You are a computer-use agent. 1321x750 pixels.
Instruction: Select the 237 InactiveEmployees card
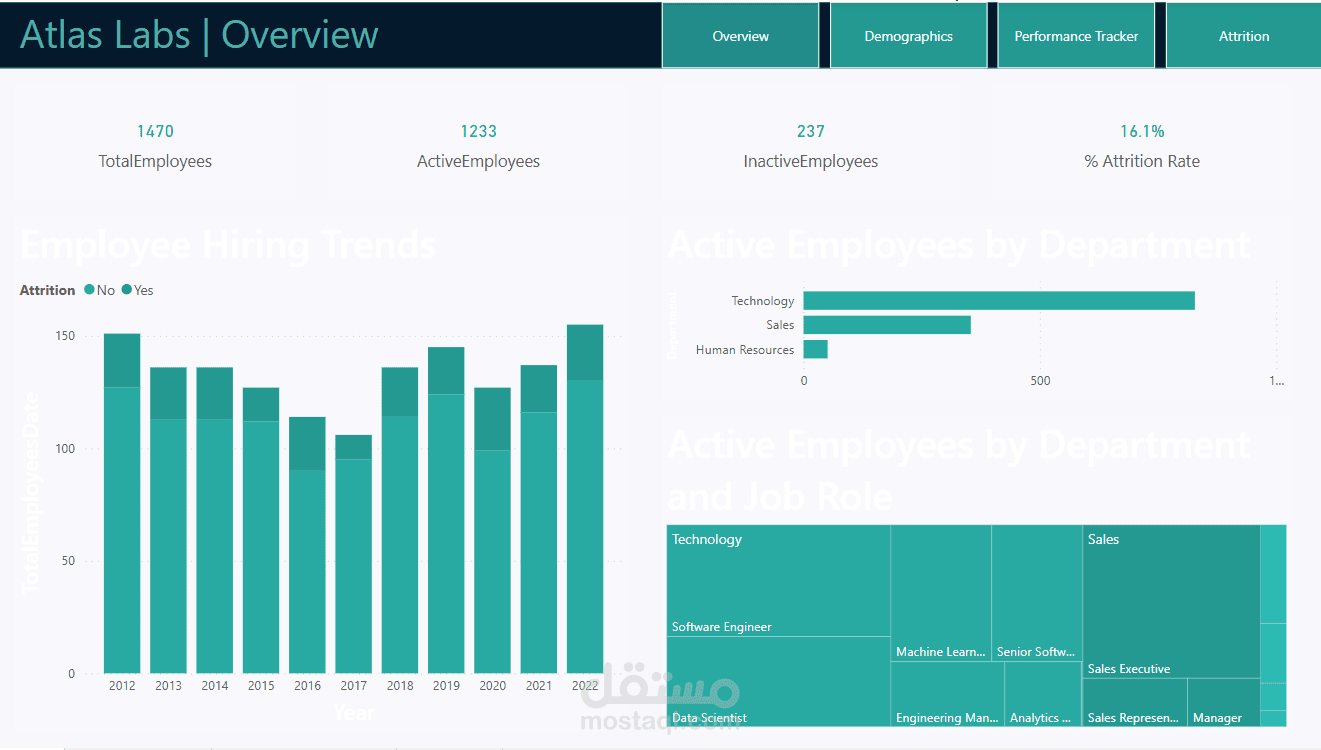[811, 145]
